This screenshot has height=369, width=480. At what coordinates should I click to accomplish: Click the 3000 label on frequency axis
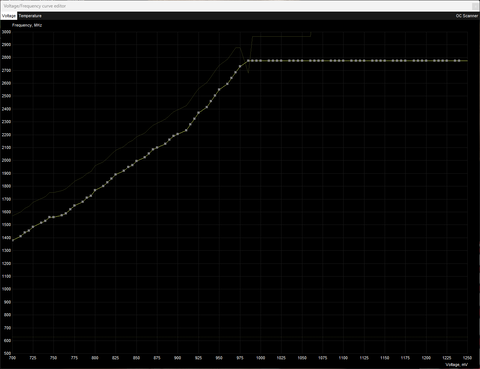click(x=7, y=32)
